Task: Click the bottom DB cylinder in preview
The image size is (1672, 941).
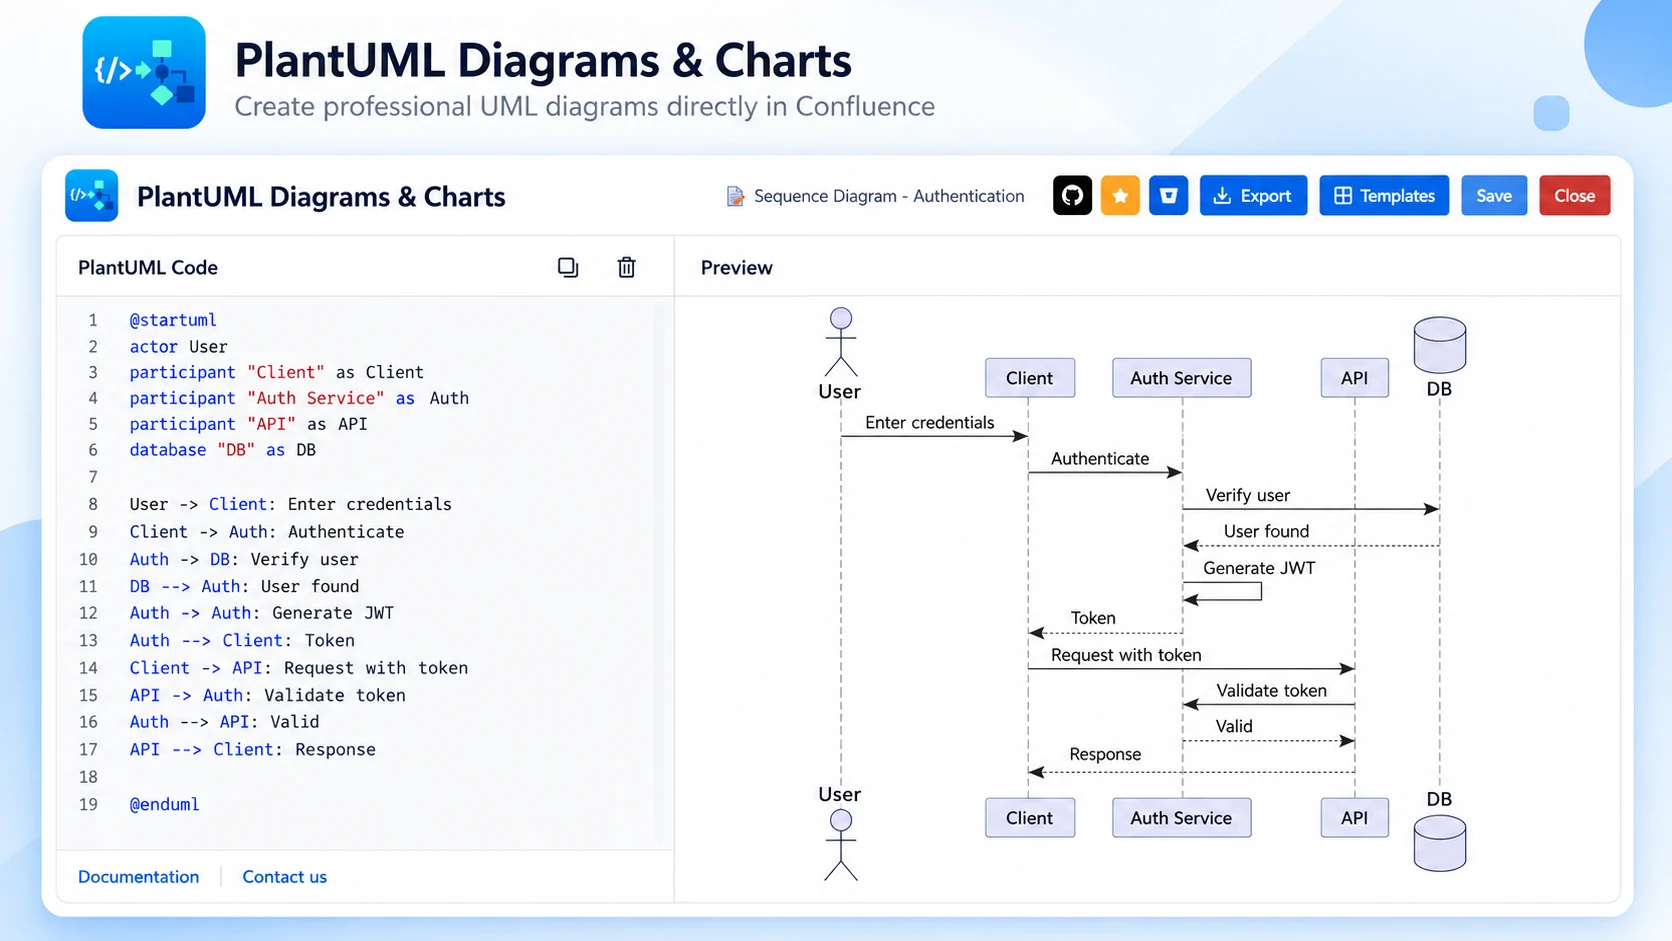Action: 1440,842
